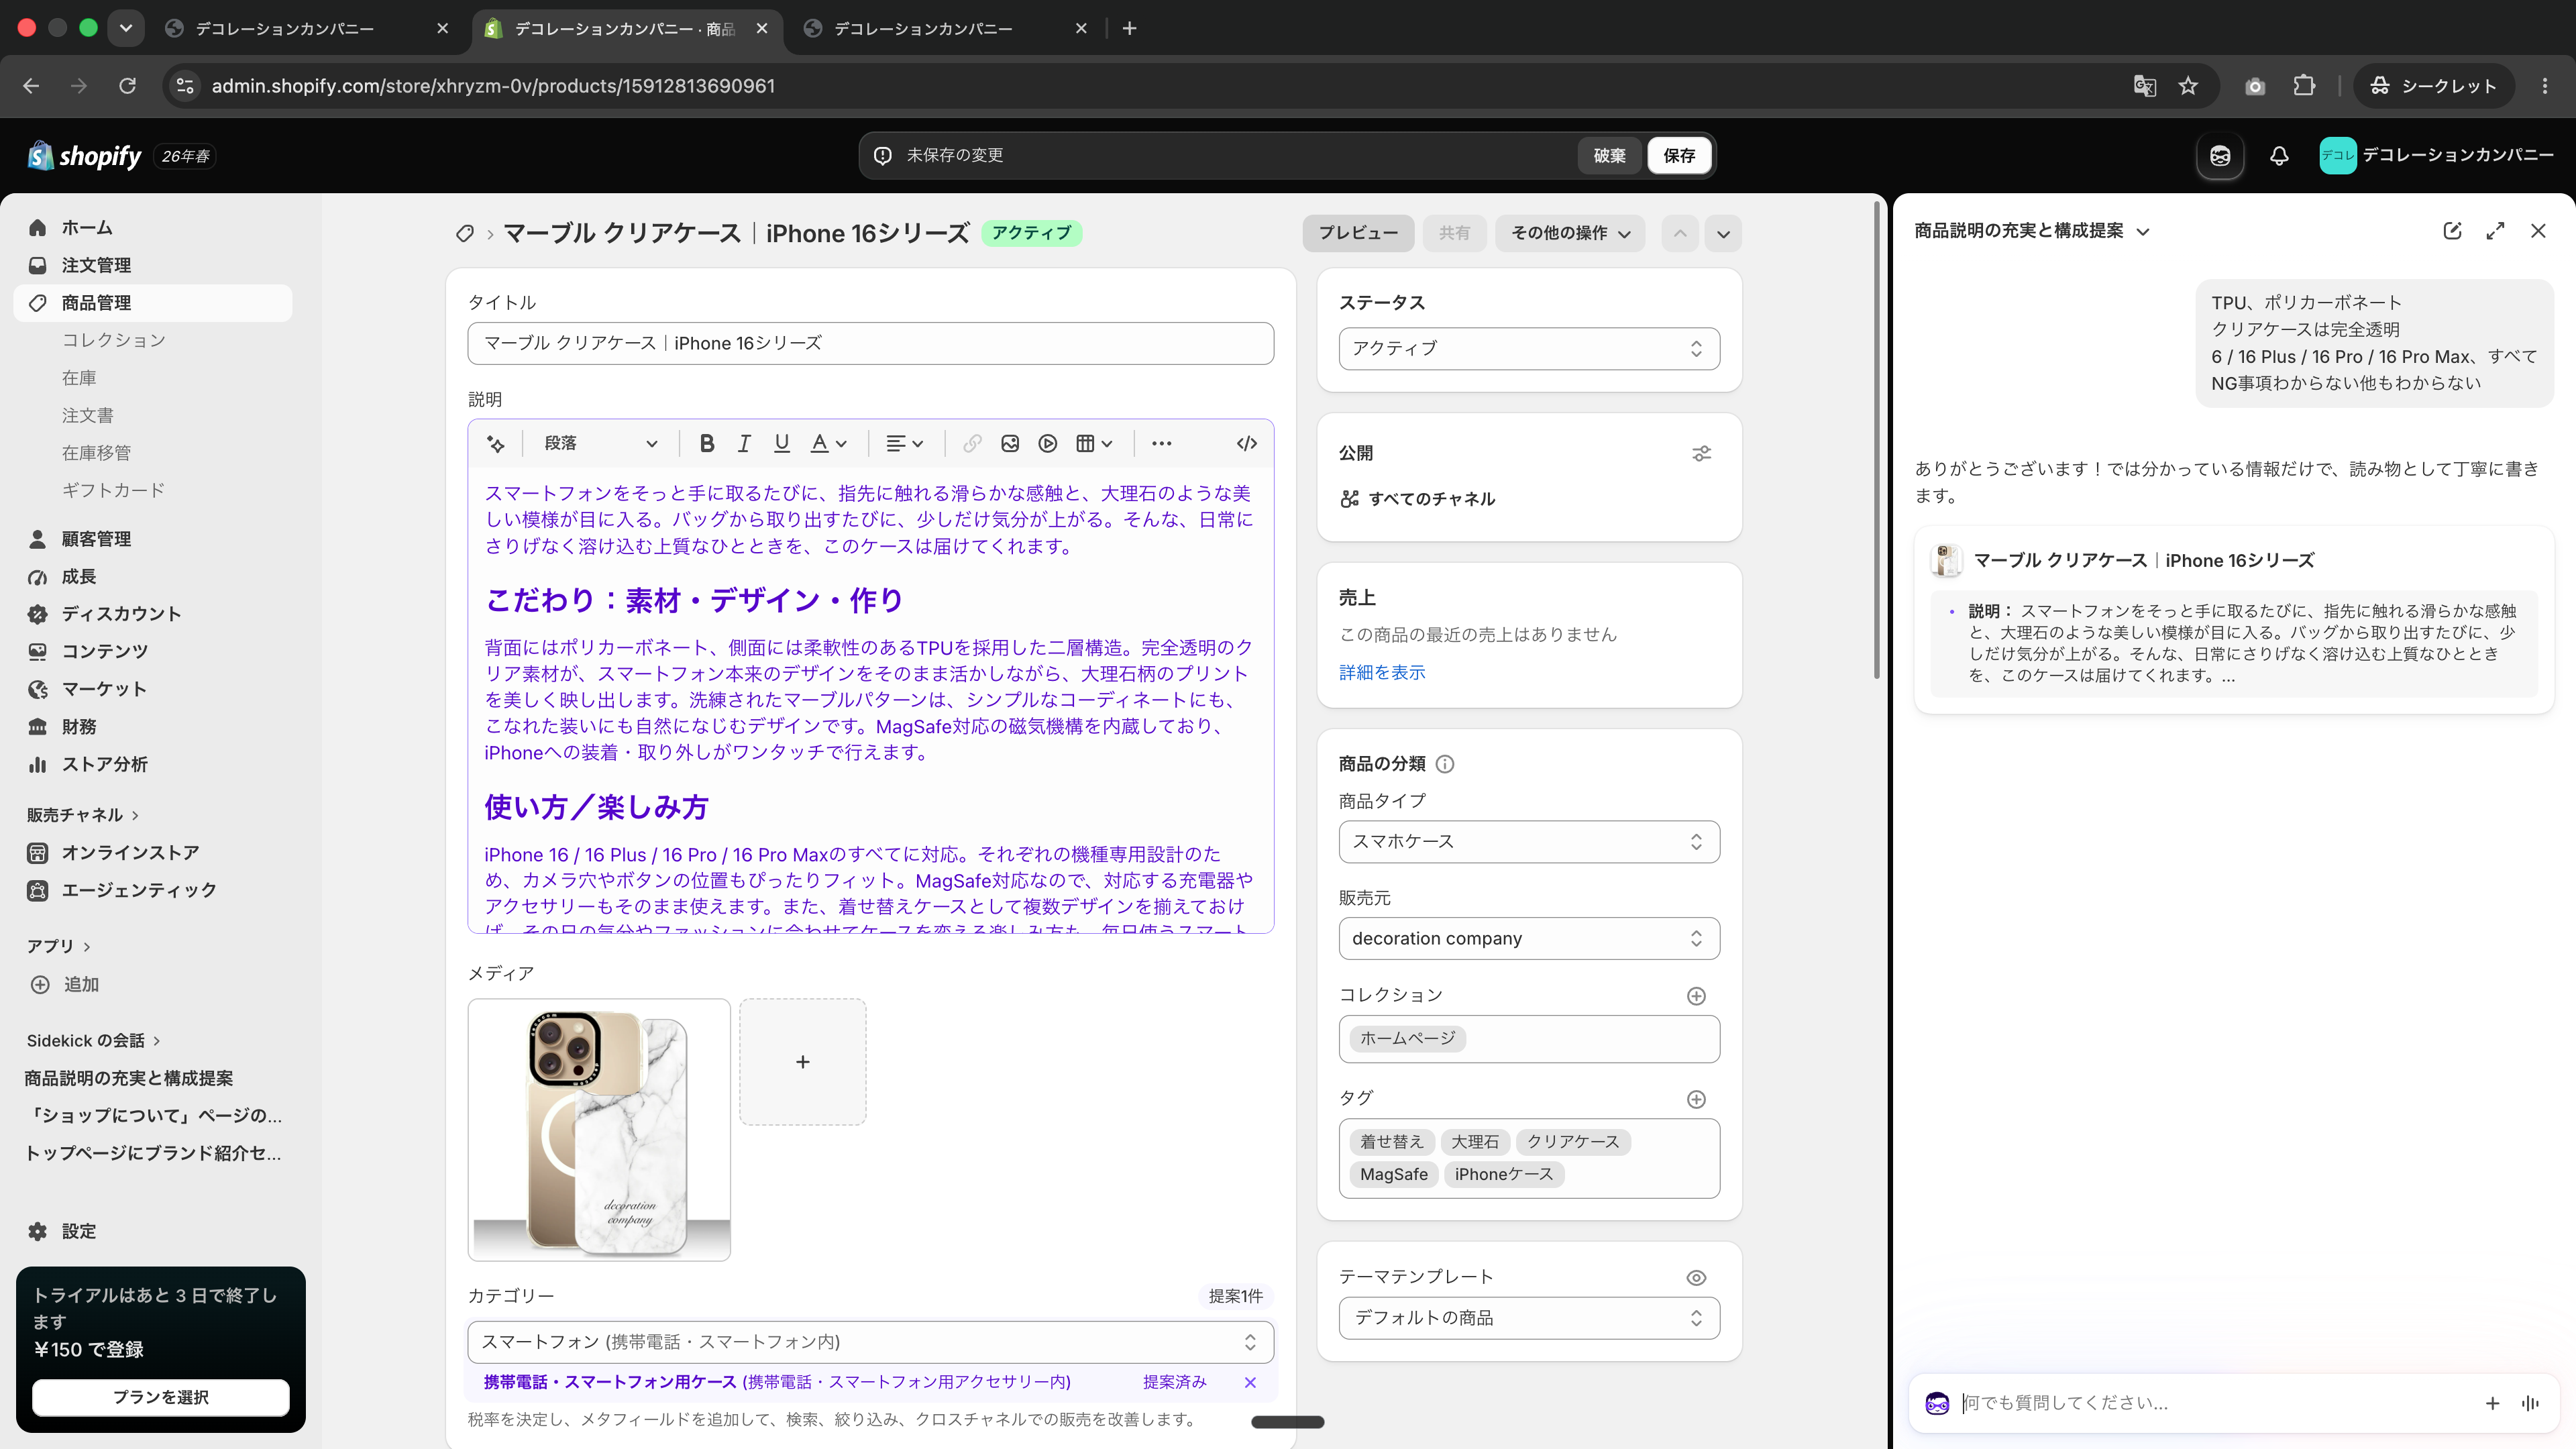Open the text alignment options

click(904, 443)
